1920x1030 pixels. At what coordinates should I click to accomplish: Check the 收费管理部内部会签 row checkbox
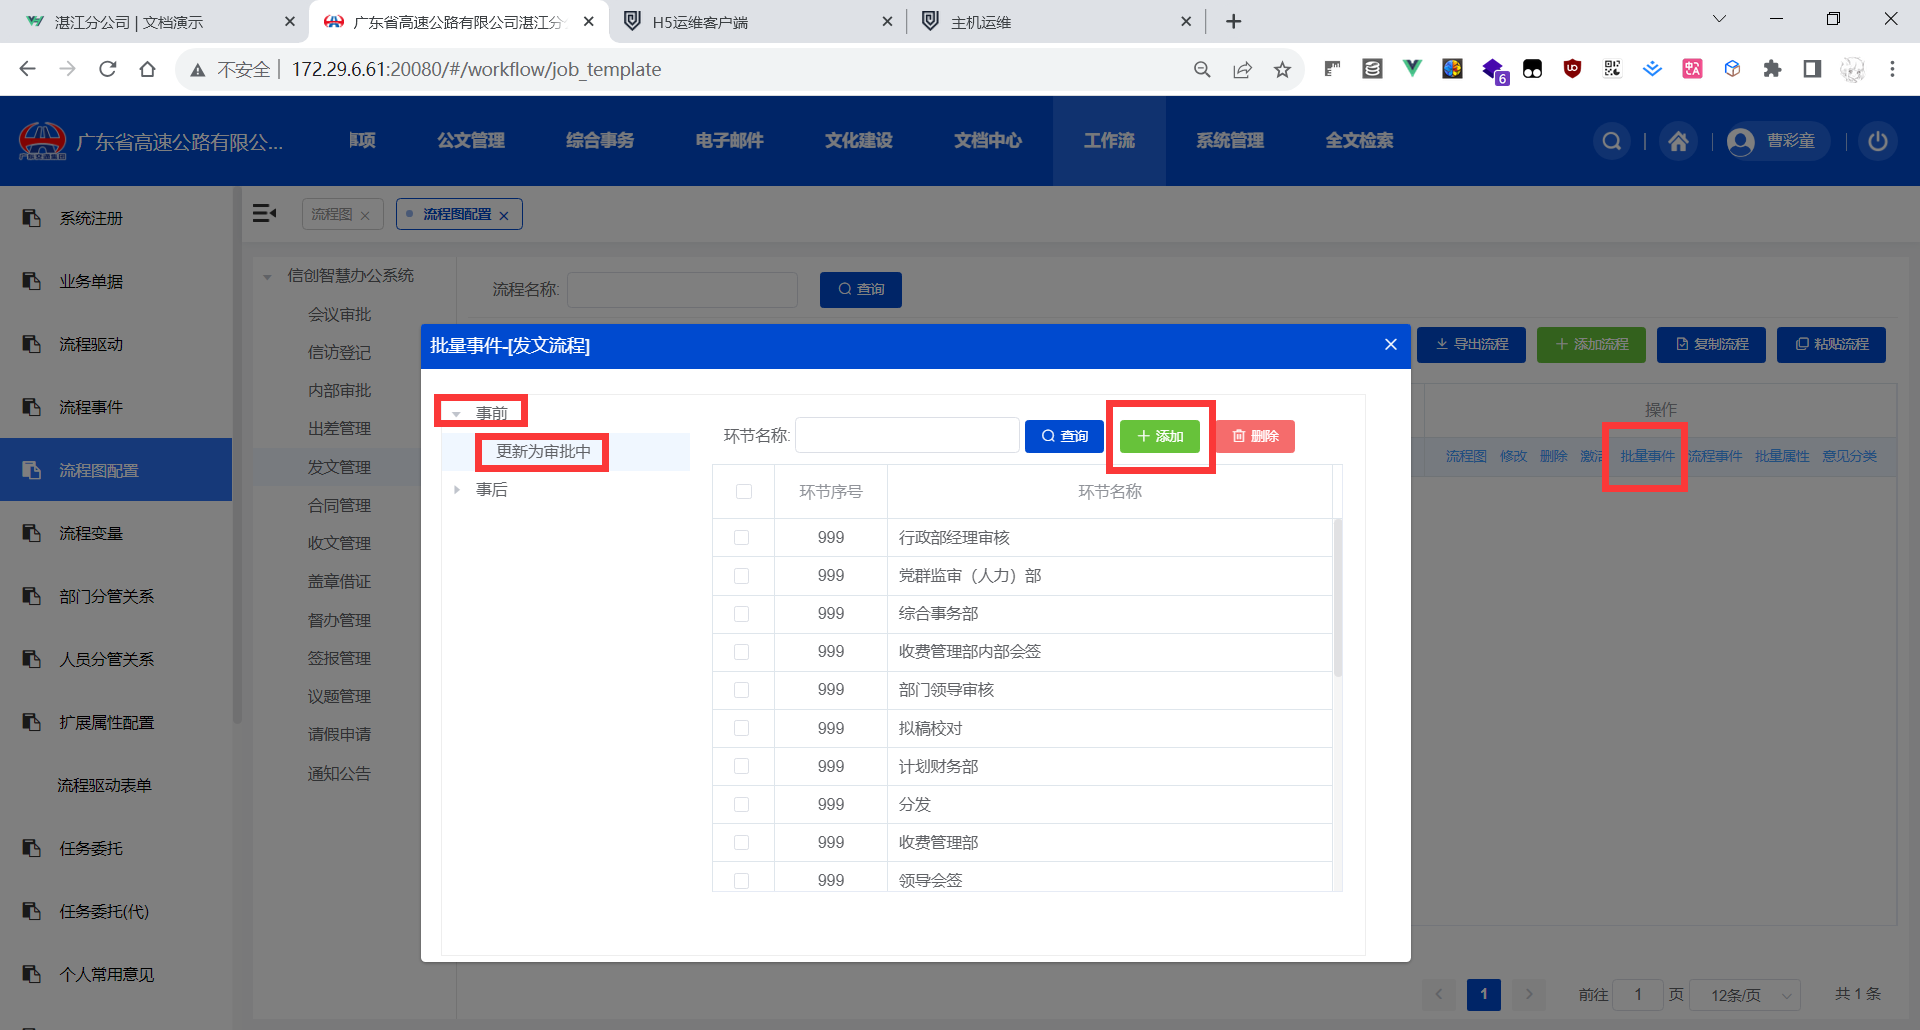pyautogui.click(x=741, y=652)
